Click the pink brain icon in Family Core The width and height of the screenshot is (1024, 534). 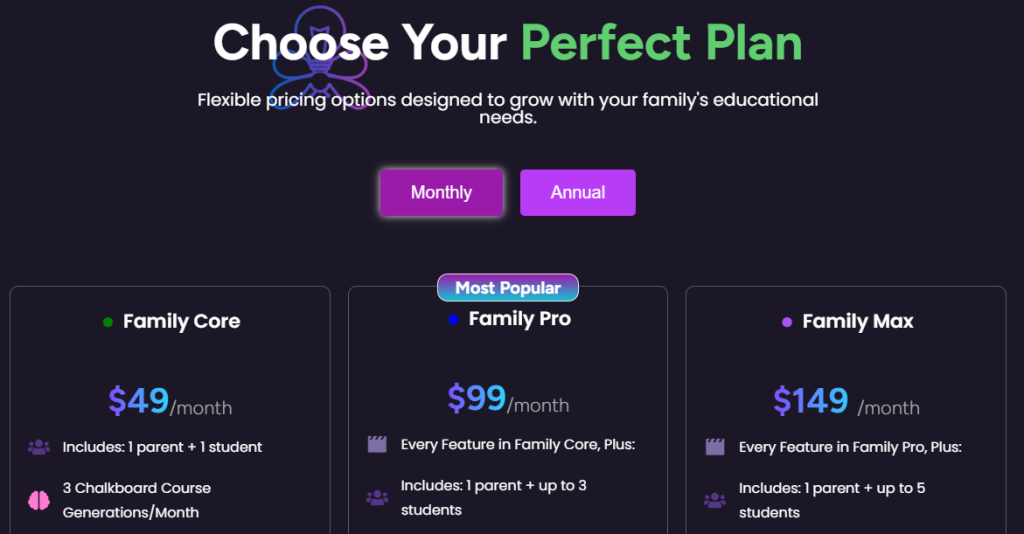39,500
